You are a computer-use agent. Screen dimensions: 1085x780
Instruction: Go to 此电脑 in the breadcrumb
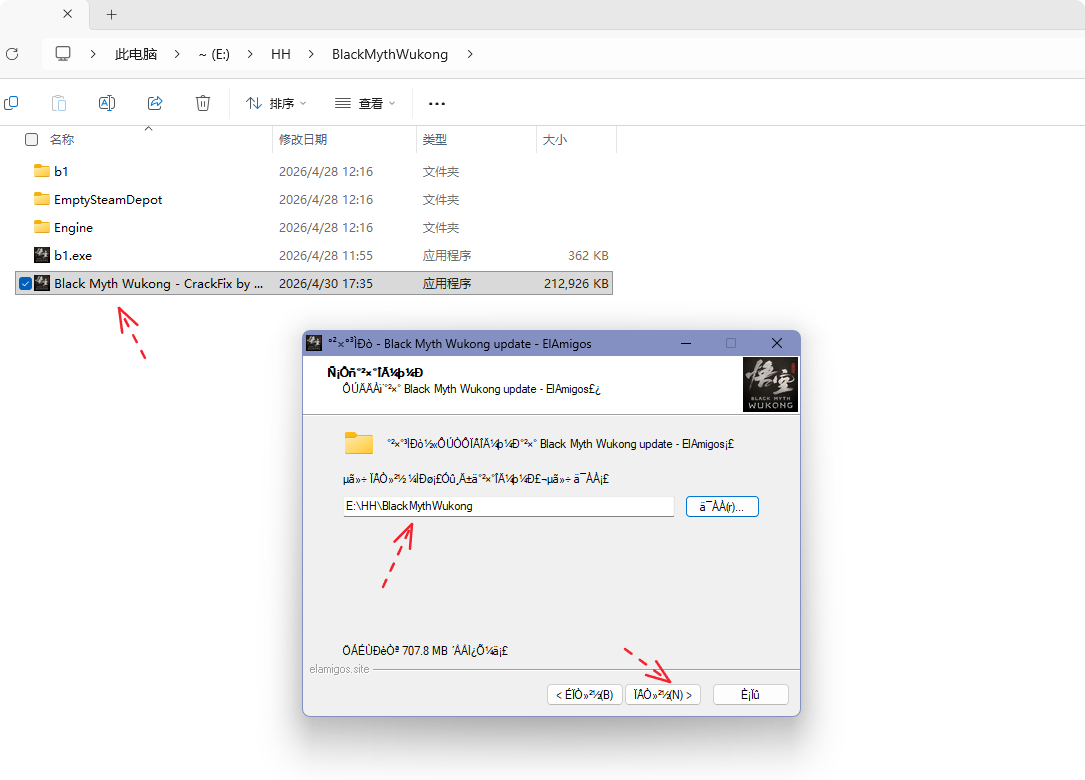pos(136,54)
